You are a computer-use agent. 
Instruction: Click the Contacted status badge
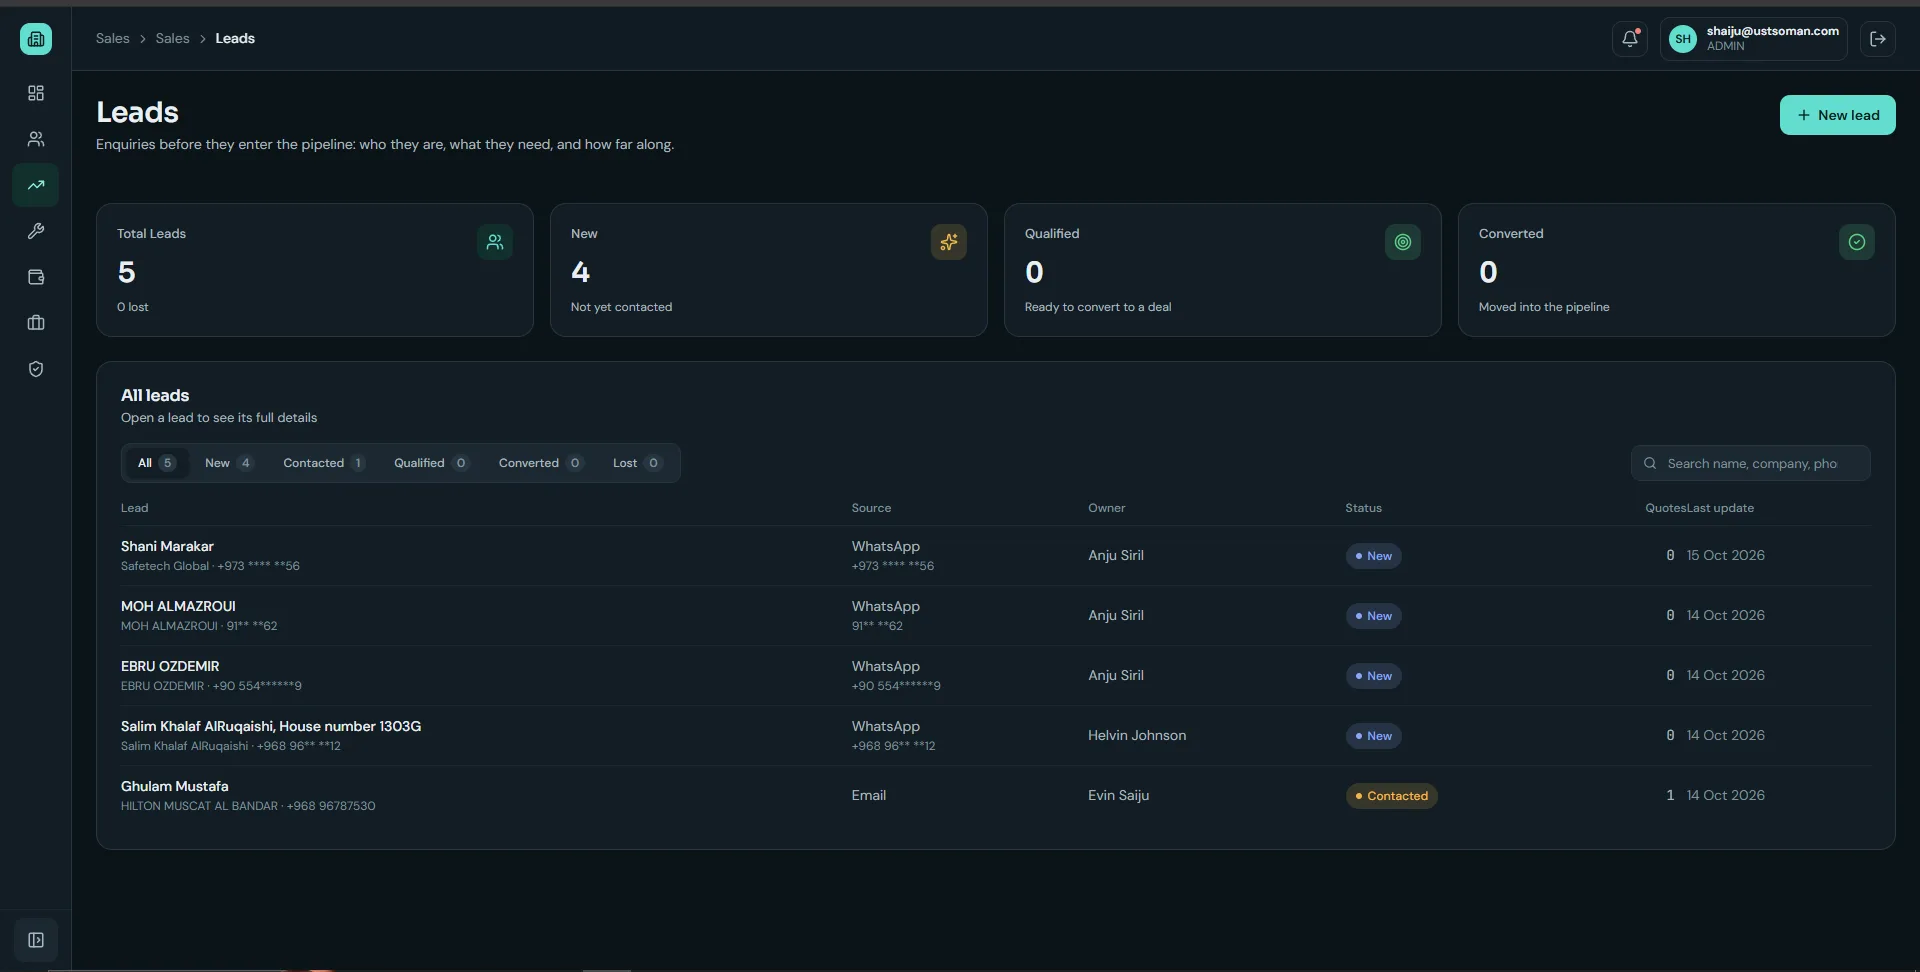(1391, 796)
